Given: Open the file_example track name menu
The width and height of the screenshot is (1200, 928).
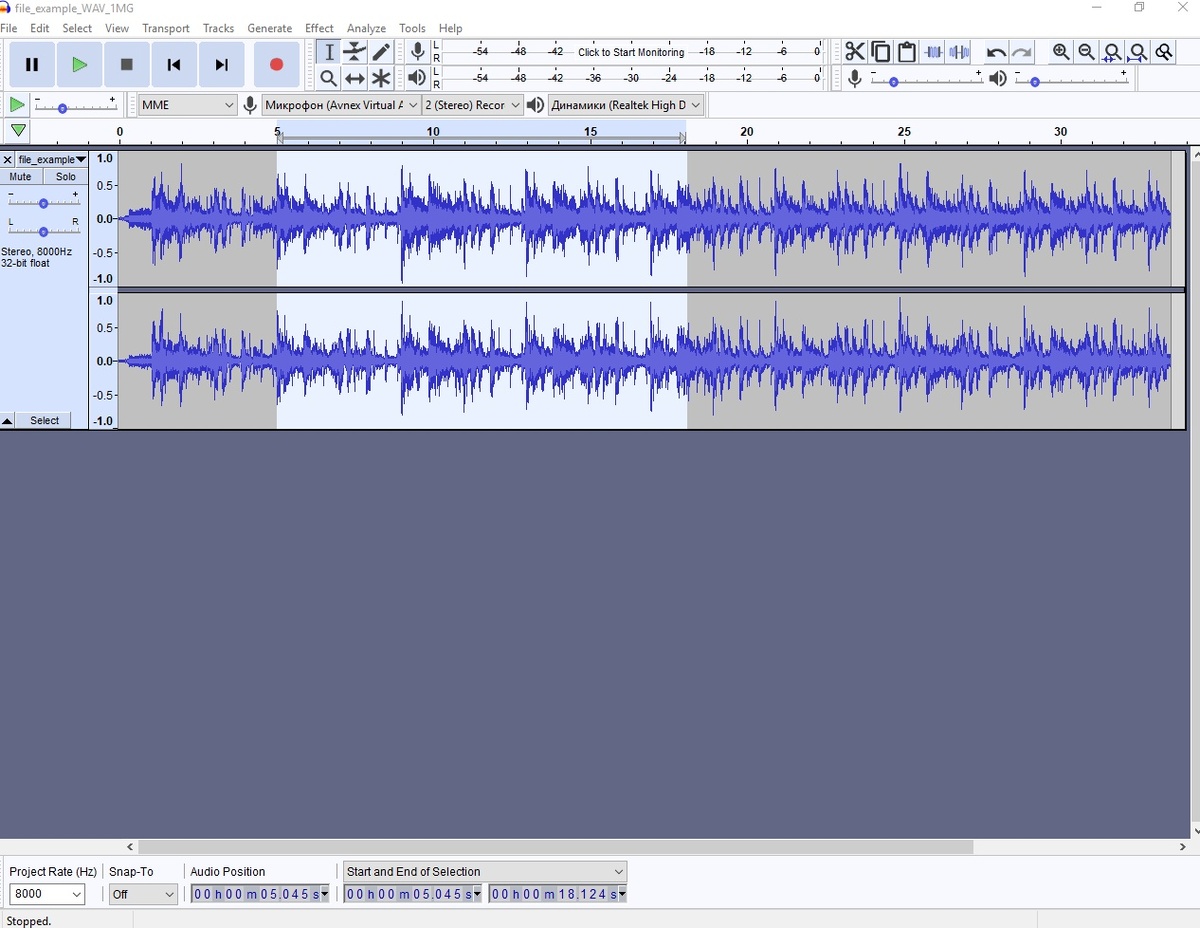Looking at the screenshot, I should [x=52, y=160].
